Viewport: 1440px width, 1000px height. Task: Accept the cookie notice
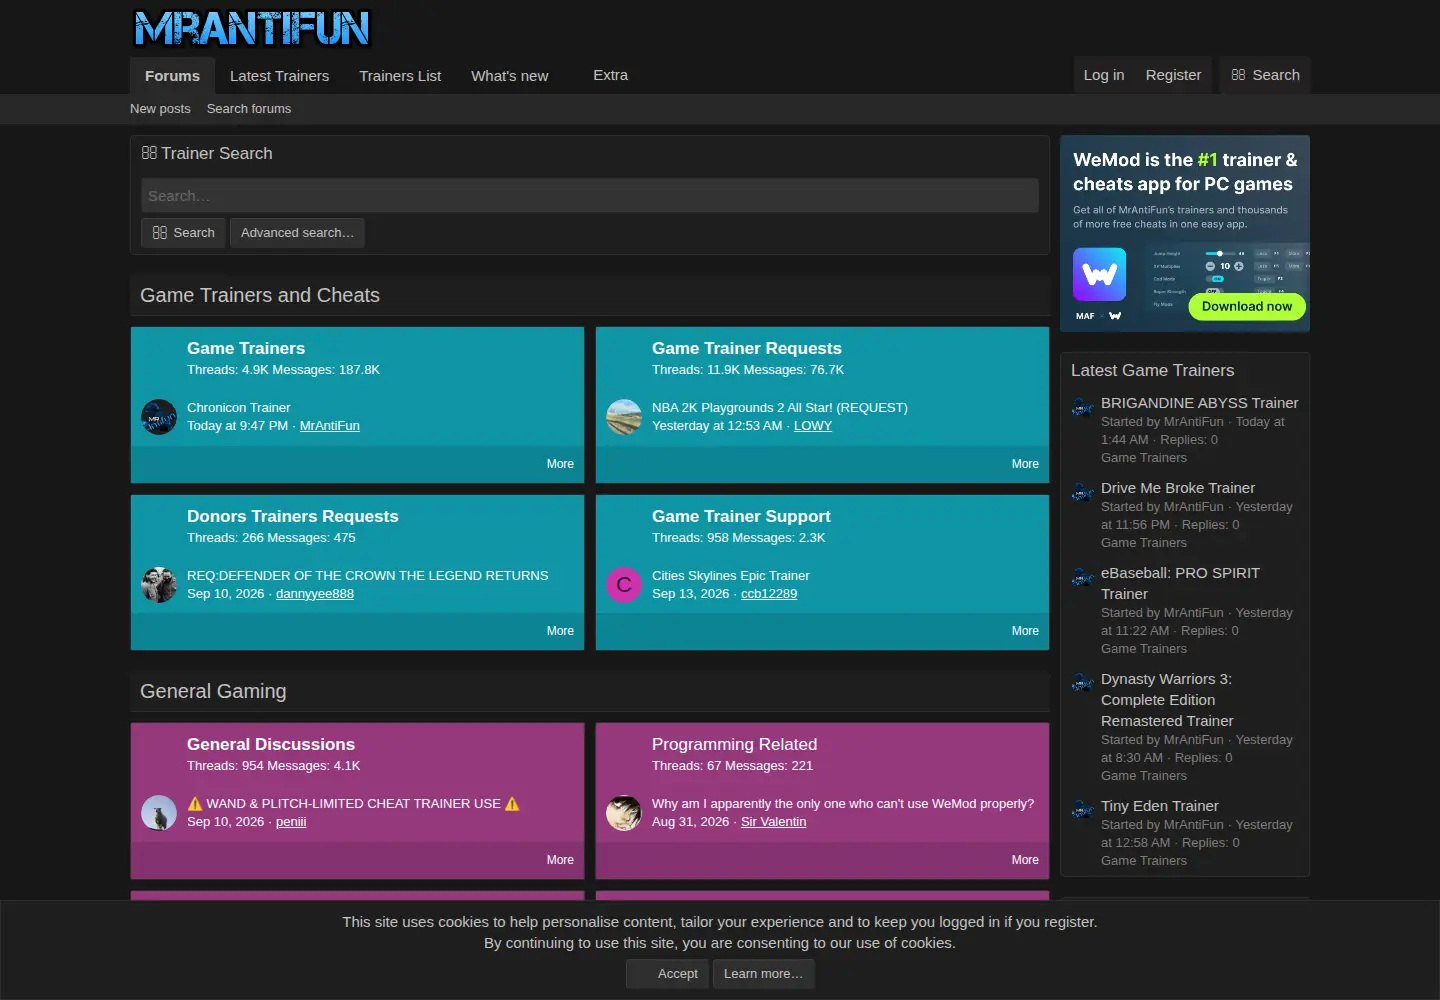coord(668,974)
